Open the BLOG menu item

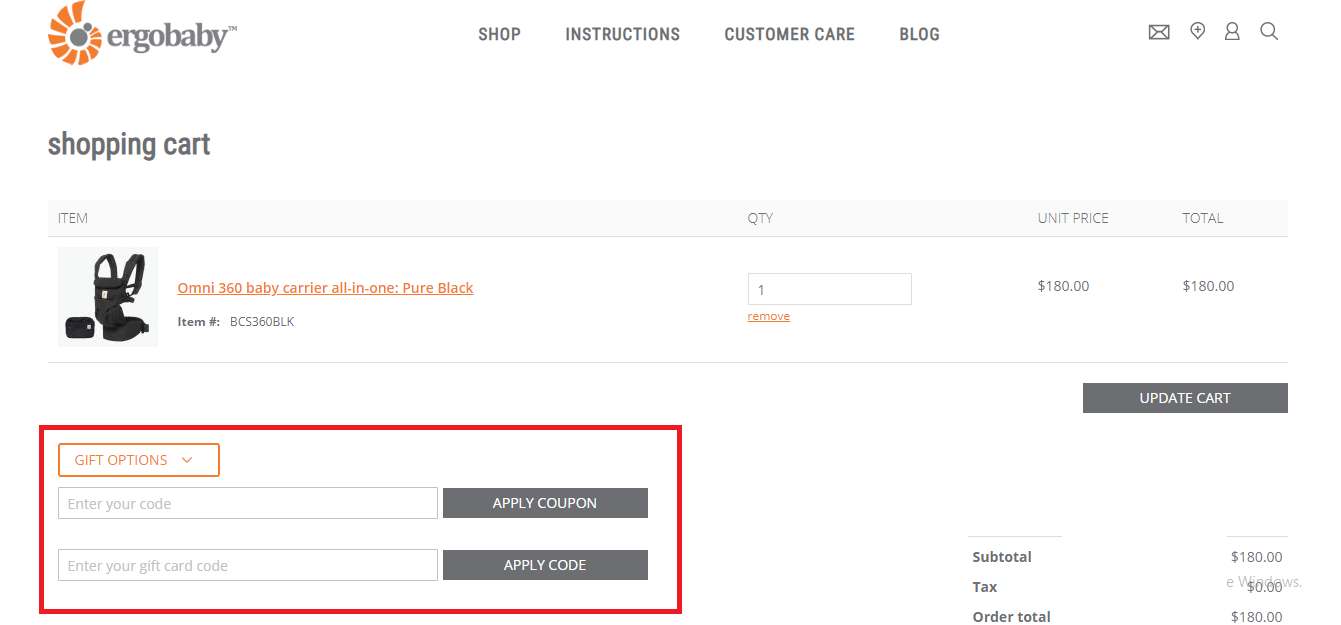919,34
